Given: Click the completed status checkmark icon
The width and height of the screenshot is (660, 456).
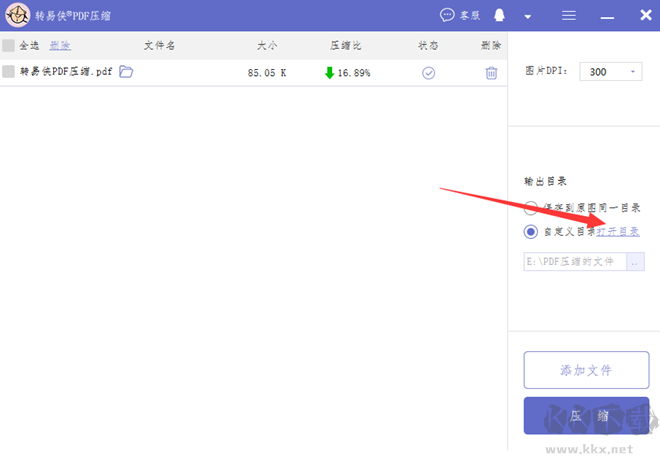Looking at the screenshot, I should 429,73.
